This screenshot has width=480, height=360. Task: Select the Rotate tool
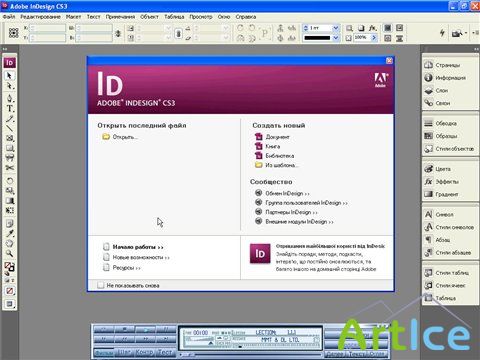pyautogui.click(x=9, y=181)
